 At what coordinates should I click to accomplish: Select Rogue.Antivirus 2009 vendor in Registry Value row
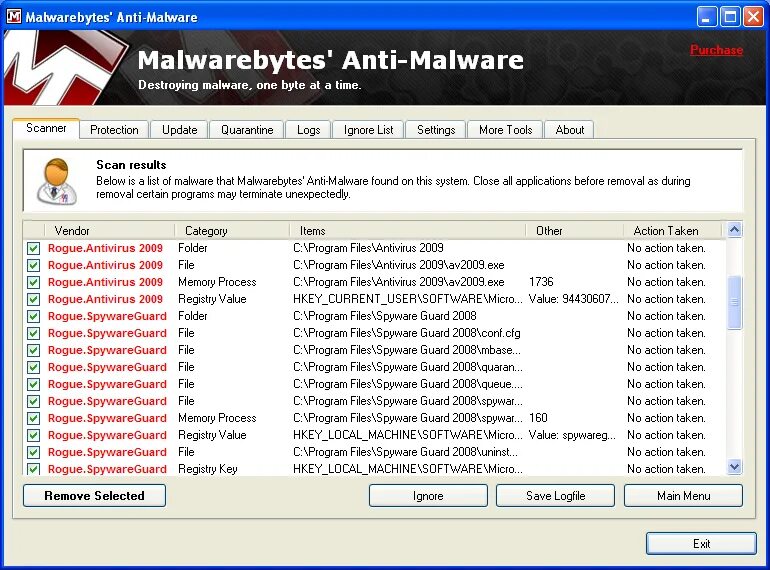tap(105, 299)
